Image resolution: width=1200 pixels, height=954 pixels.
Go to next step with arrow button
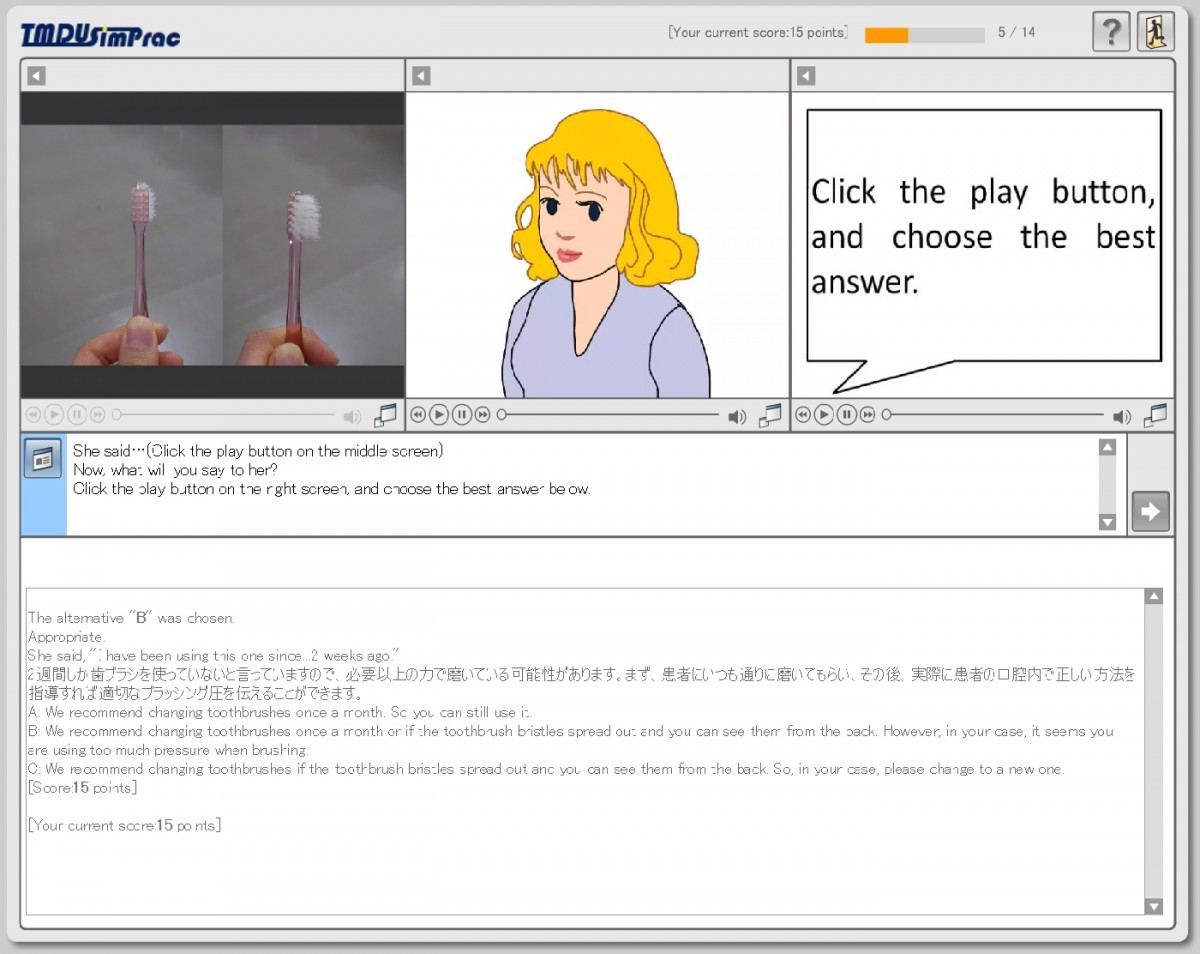[1150, 512]
